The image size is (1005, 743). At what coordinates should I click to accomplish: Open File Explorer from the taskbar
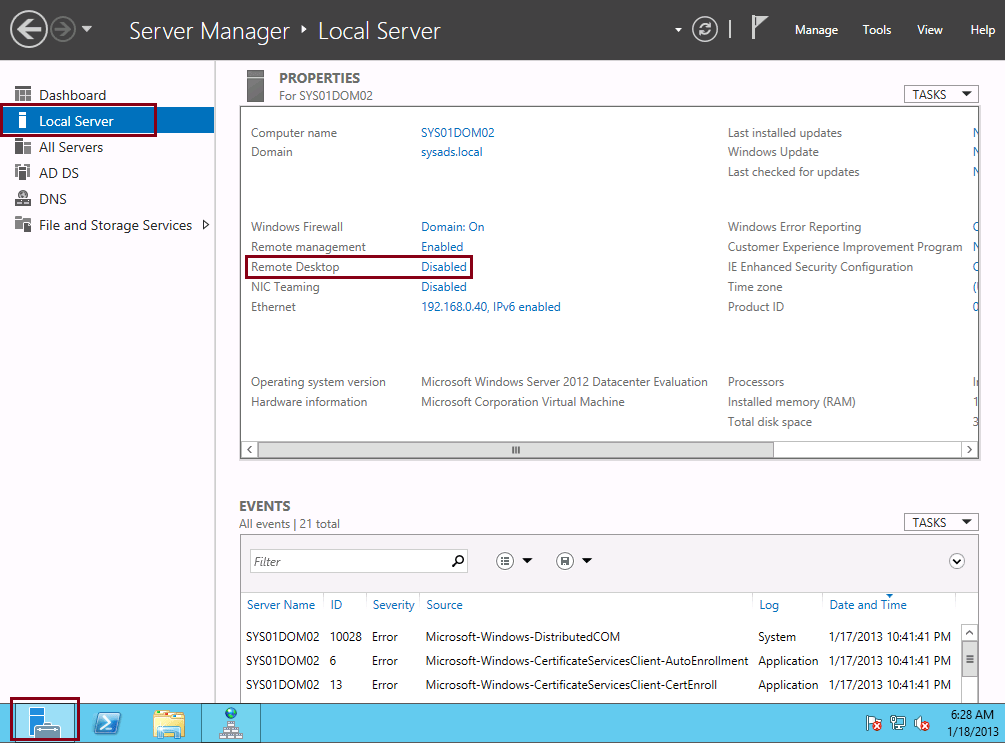pos(169,724)
